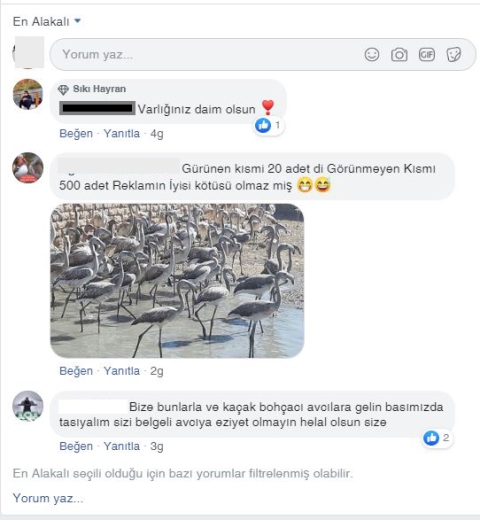Expand the En Alakalı sort dropdown
Screen dimensions: 480x520
[x=47, y=22]
